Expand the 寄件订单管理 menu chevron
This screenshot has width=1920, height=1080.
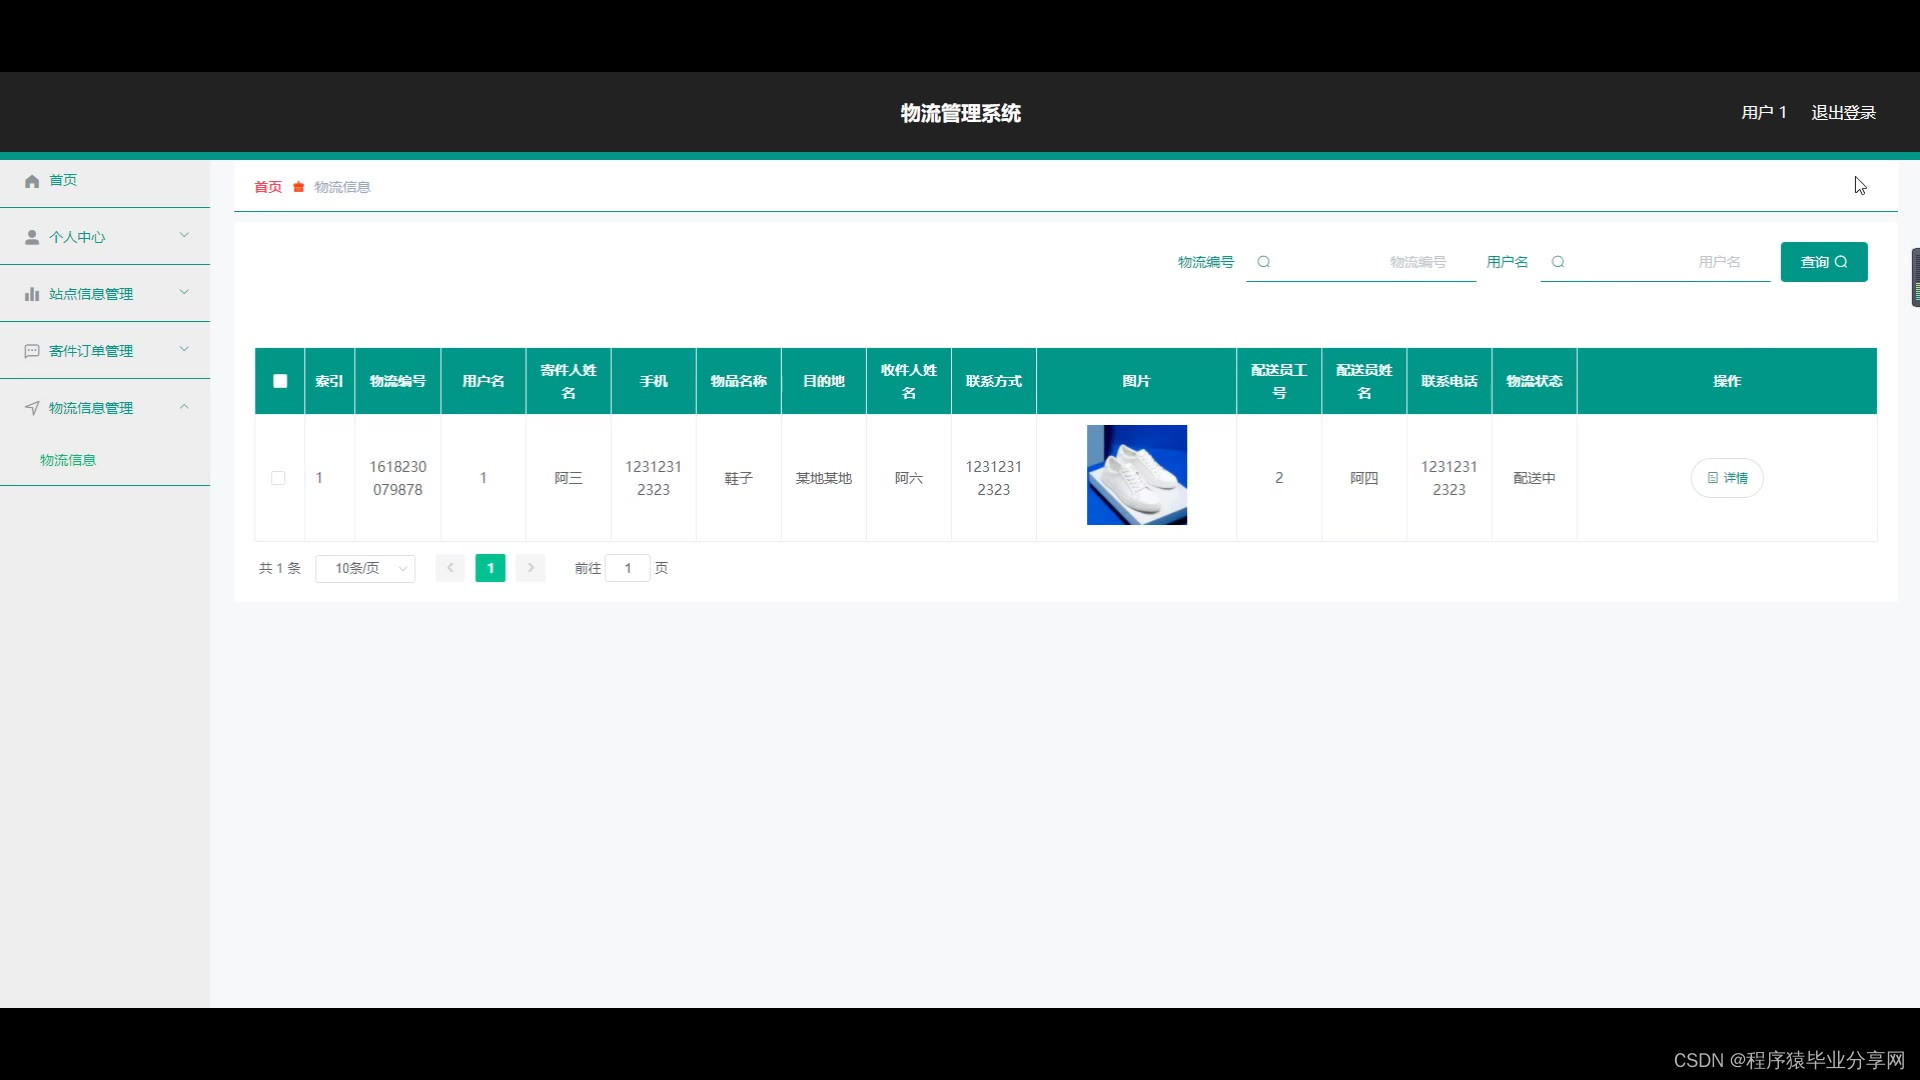click(184, 350)
